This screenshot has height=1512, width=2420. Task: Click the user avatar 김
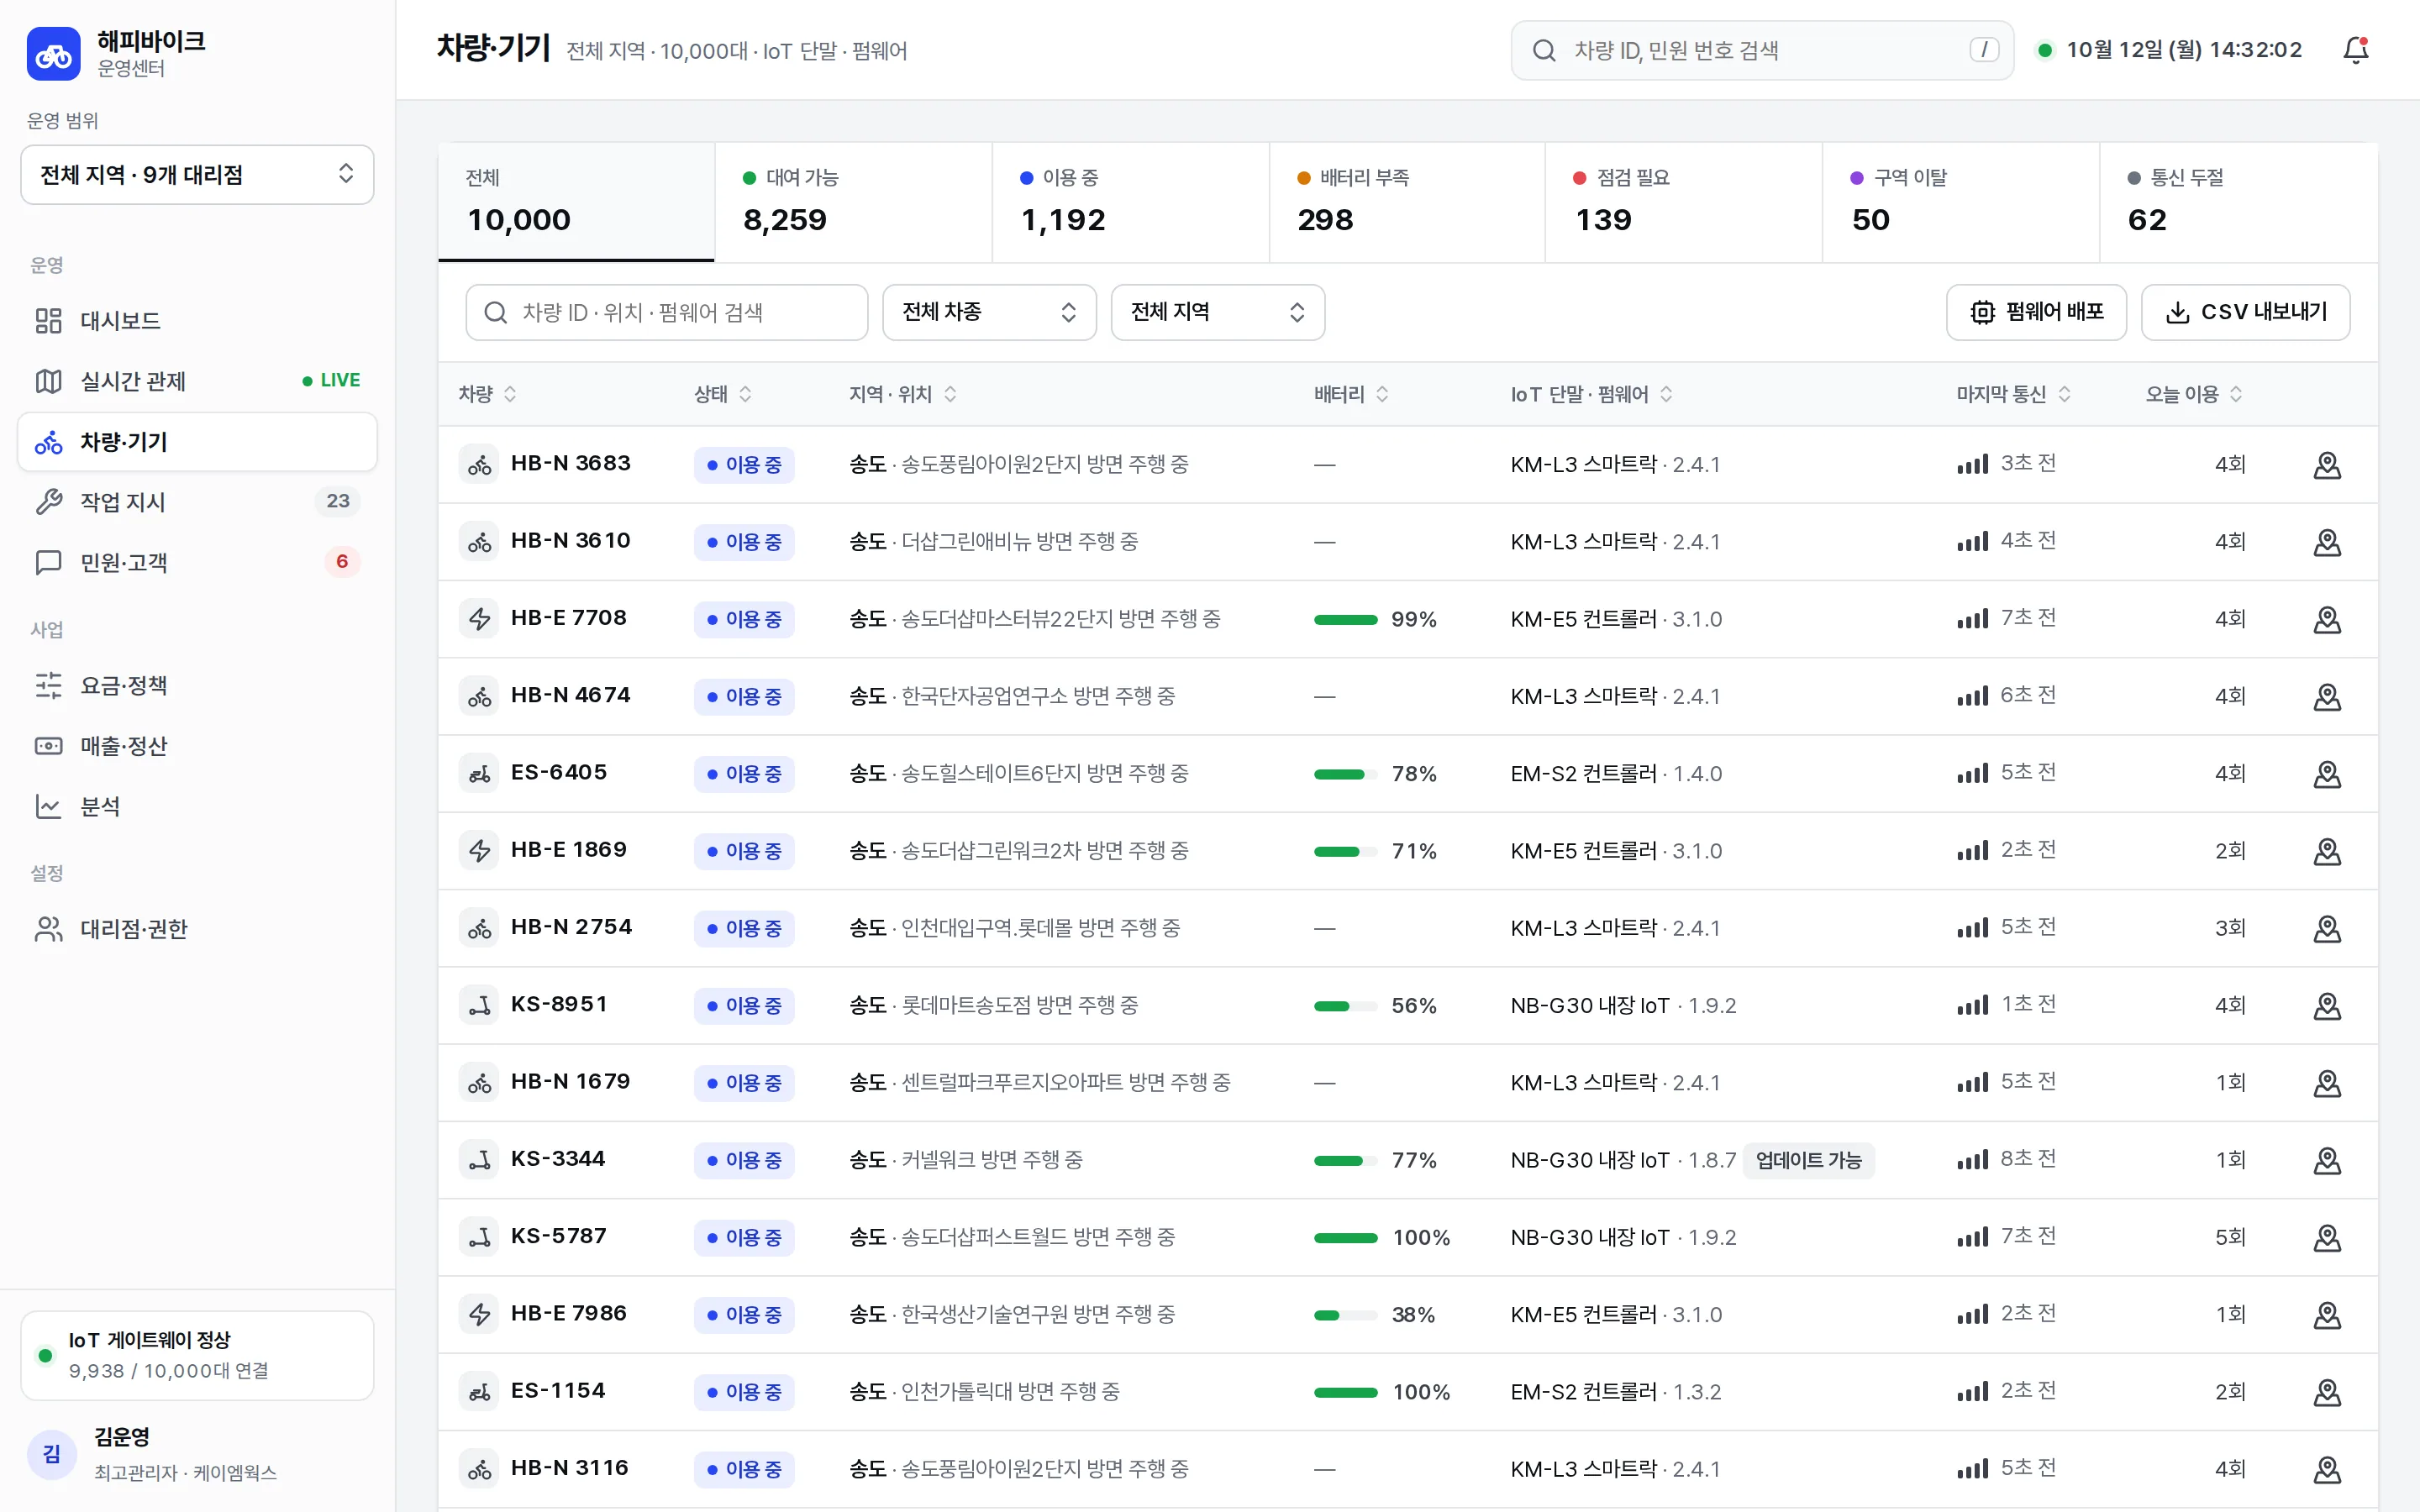pyautogui.click(x=52, y=1453)
